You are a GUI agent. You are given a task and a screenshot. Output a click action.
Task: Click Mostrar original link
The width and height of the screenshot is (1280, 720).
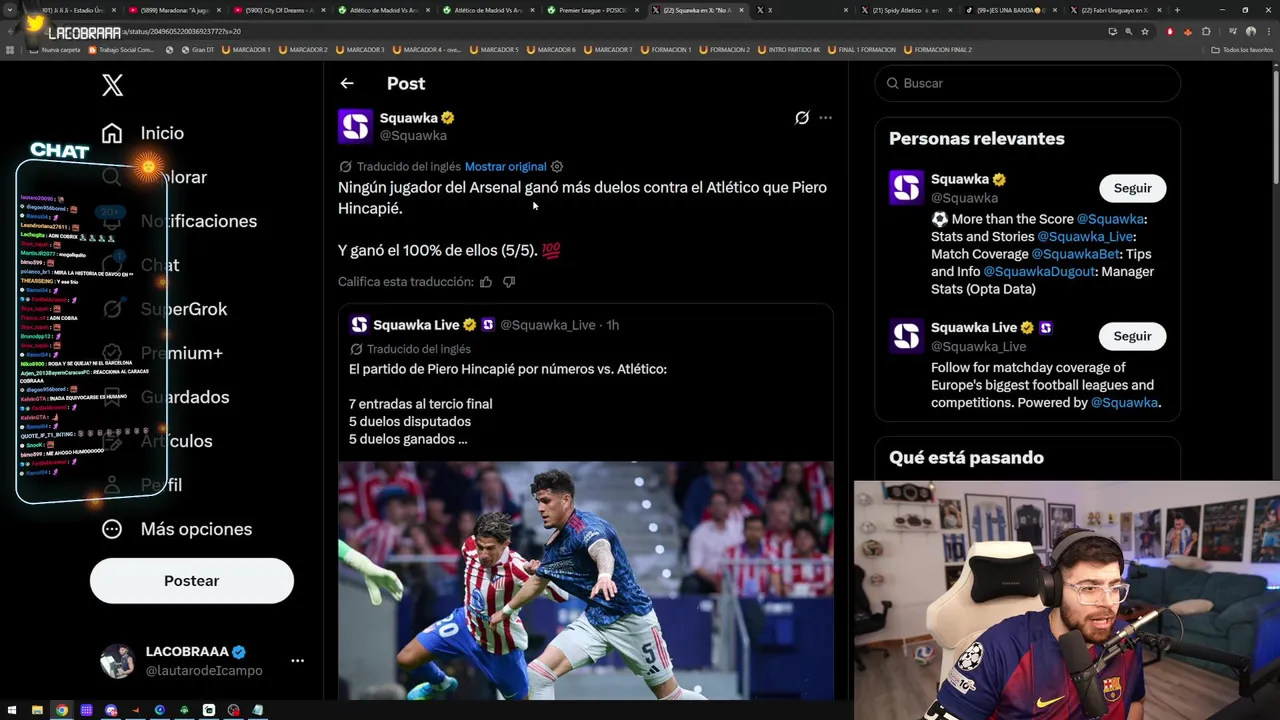coord(505,167)
